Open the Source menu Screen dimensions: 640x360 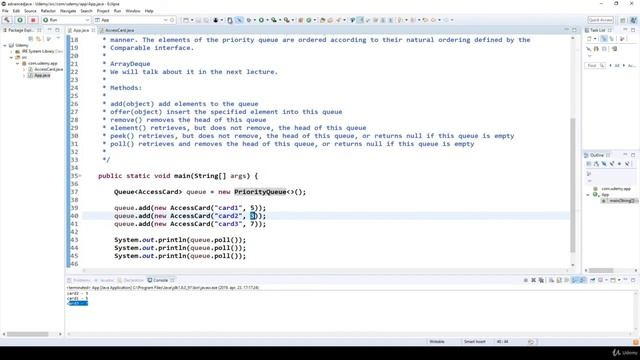click(x=30, y=11)
